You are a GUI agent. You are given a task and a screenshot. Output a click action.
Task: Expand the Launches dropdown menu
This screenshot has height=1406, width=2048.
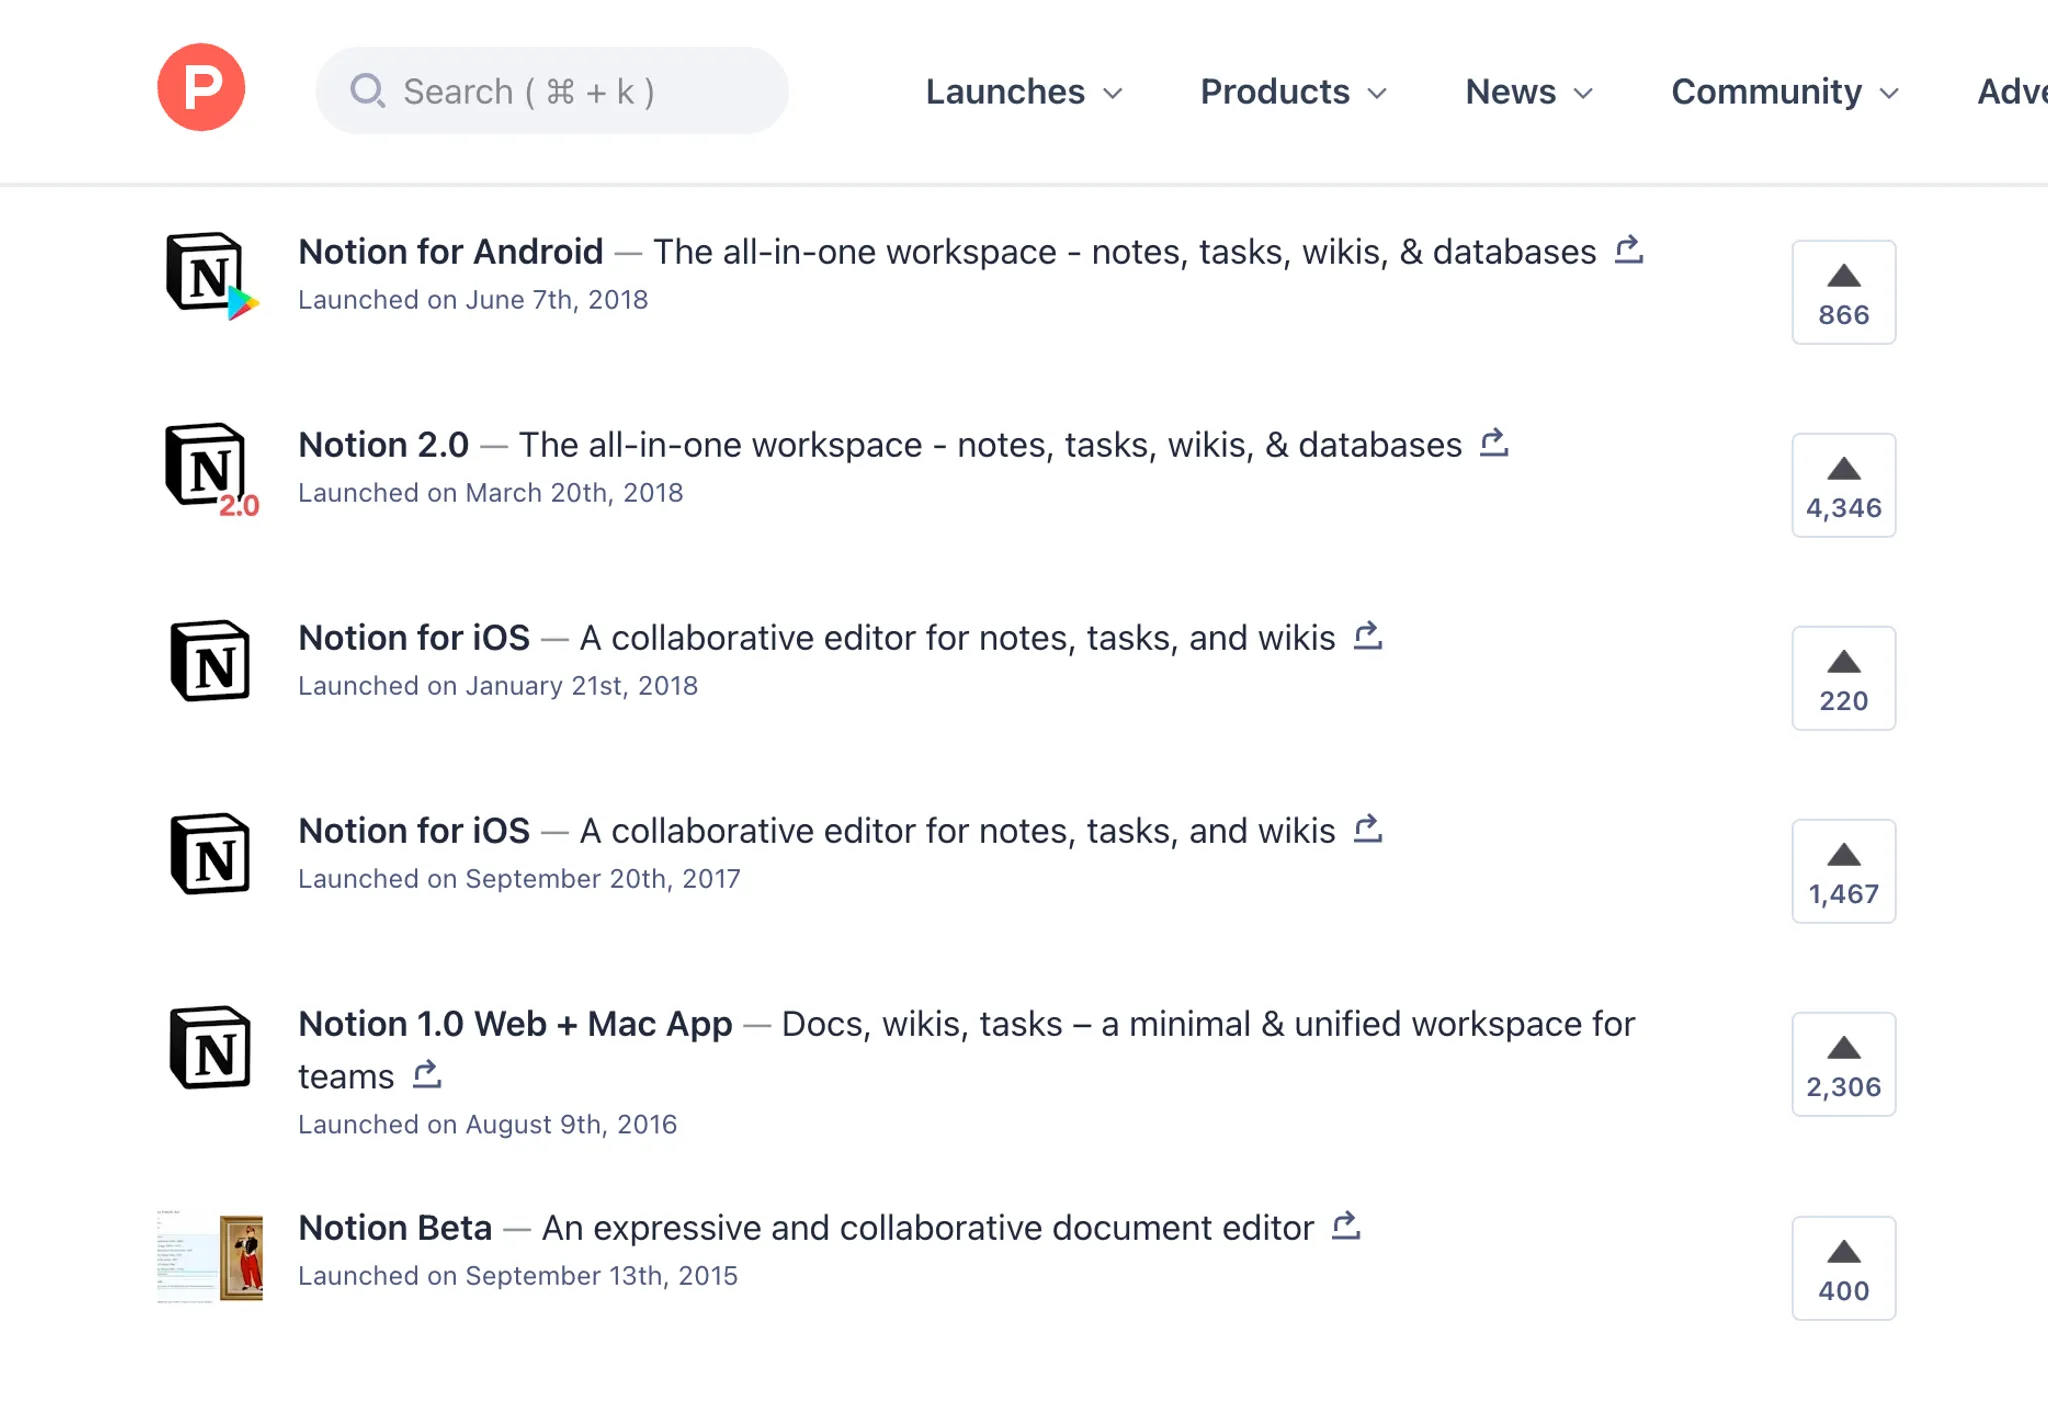(x=1023, y=92)
